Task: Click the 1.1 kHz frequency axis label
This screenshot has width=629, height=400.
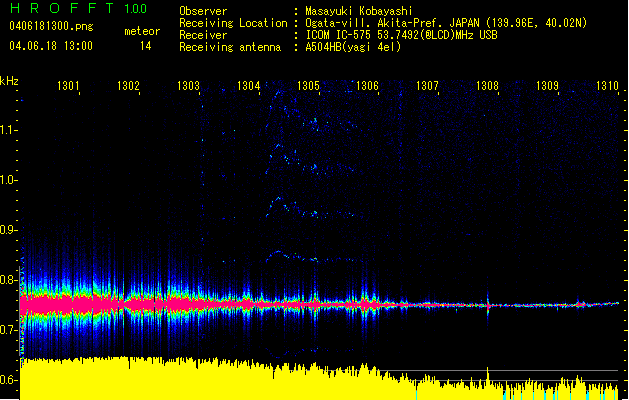Action: [8, 130]
